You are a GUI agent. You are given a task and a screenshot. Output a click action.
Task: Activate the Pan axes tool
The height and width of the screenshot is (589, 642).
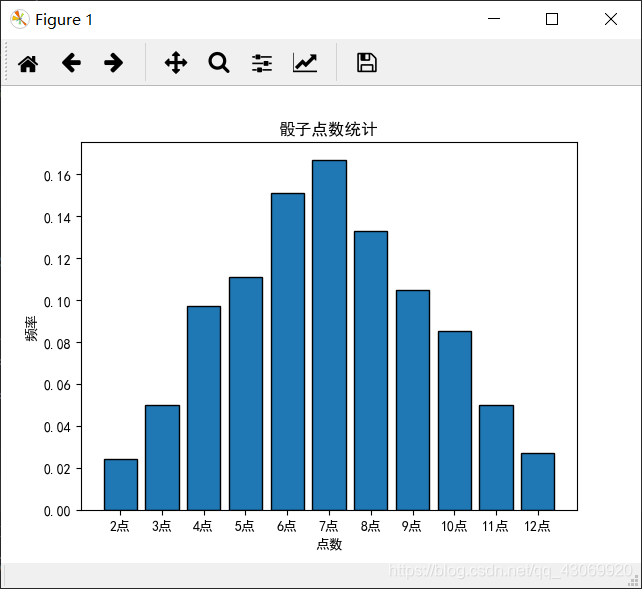tap(176, 63)
